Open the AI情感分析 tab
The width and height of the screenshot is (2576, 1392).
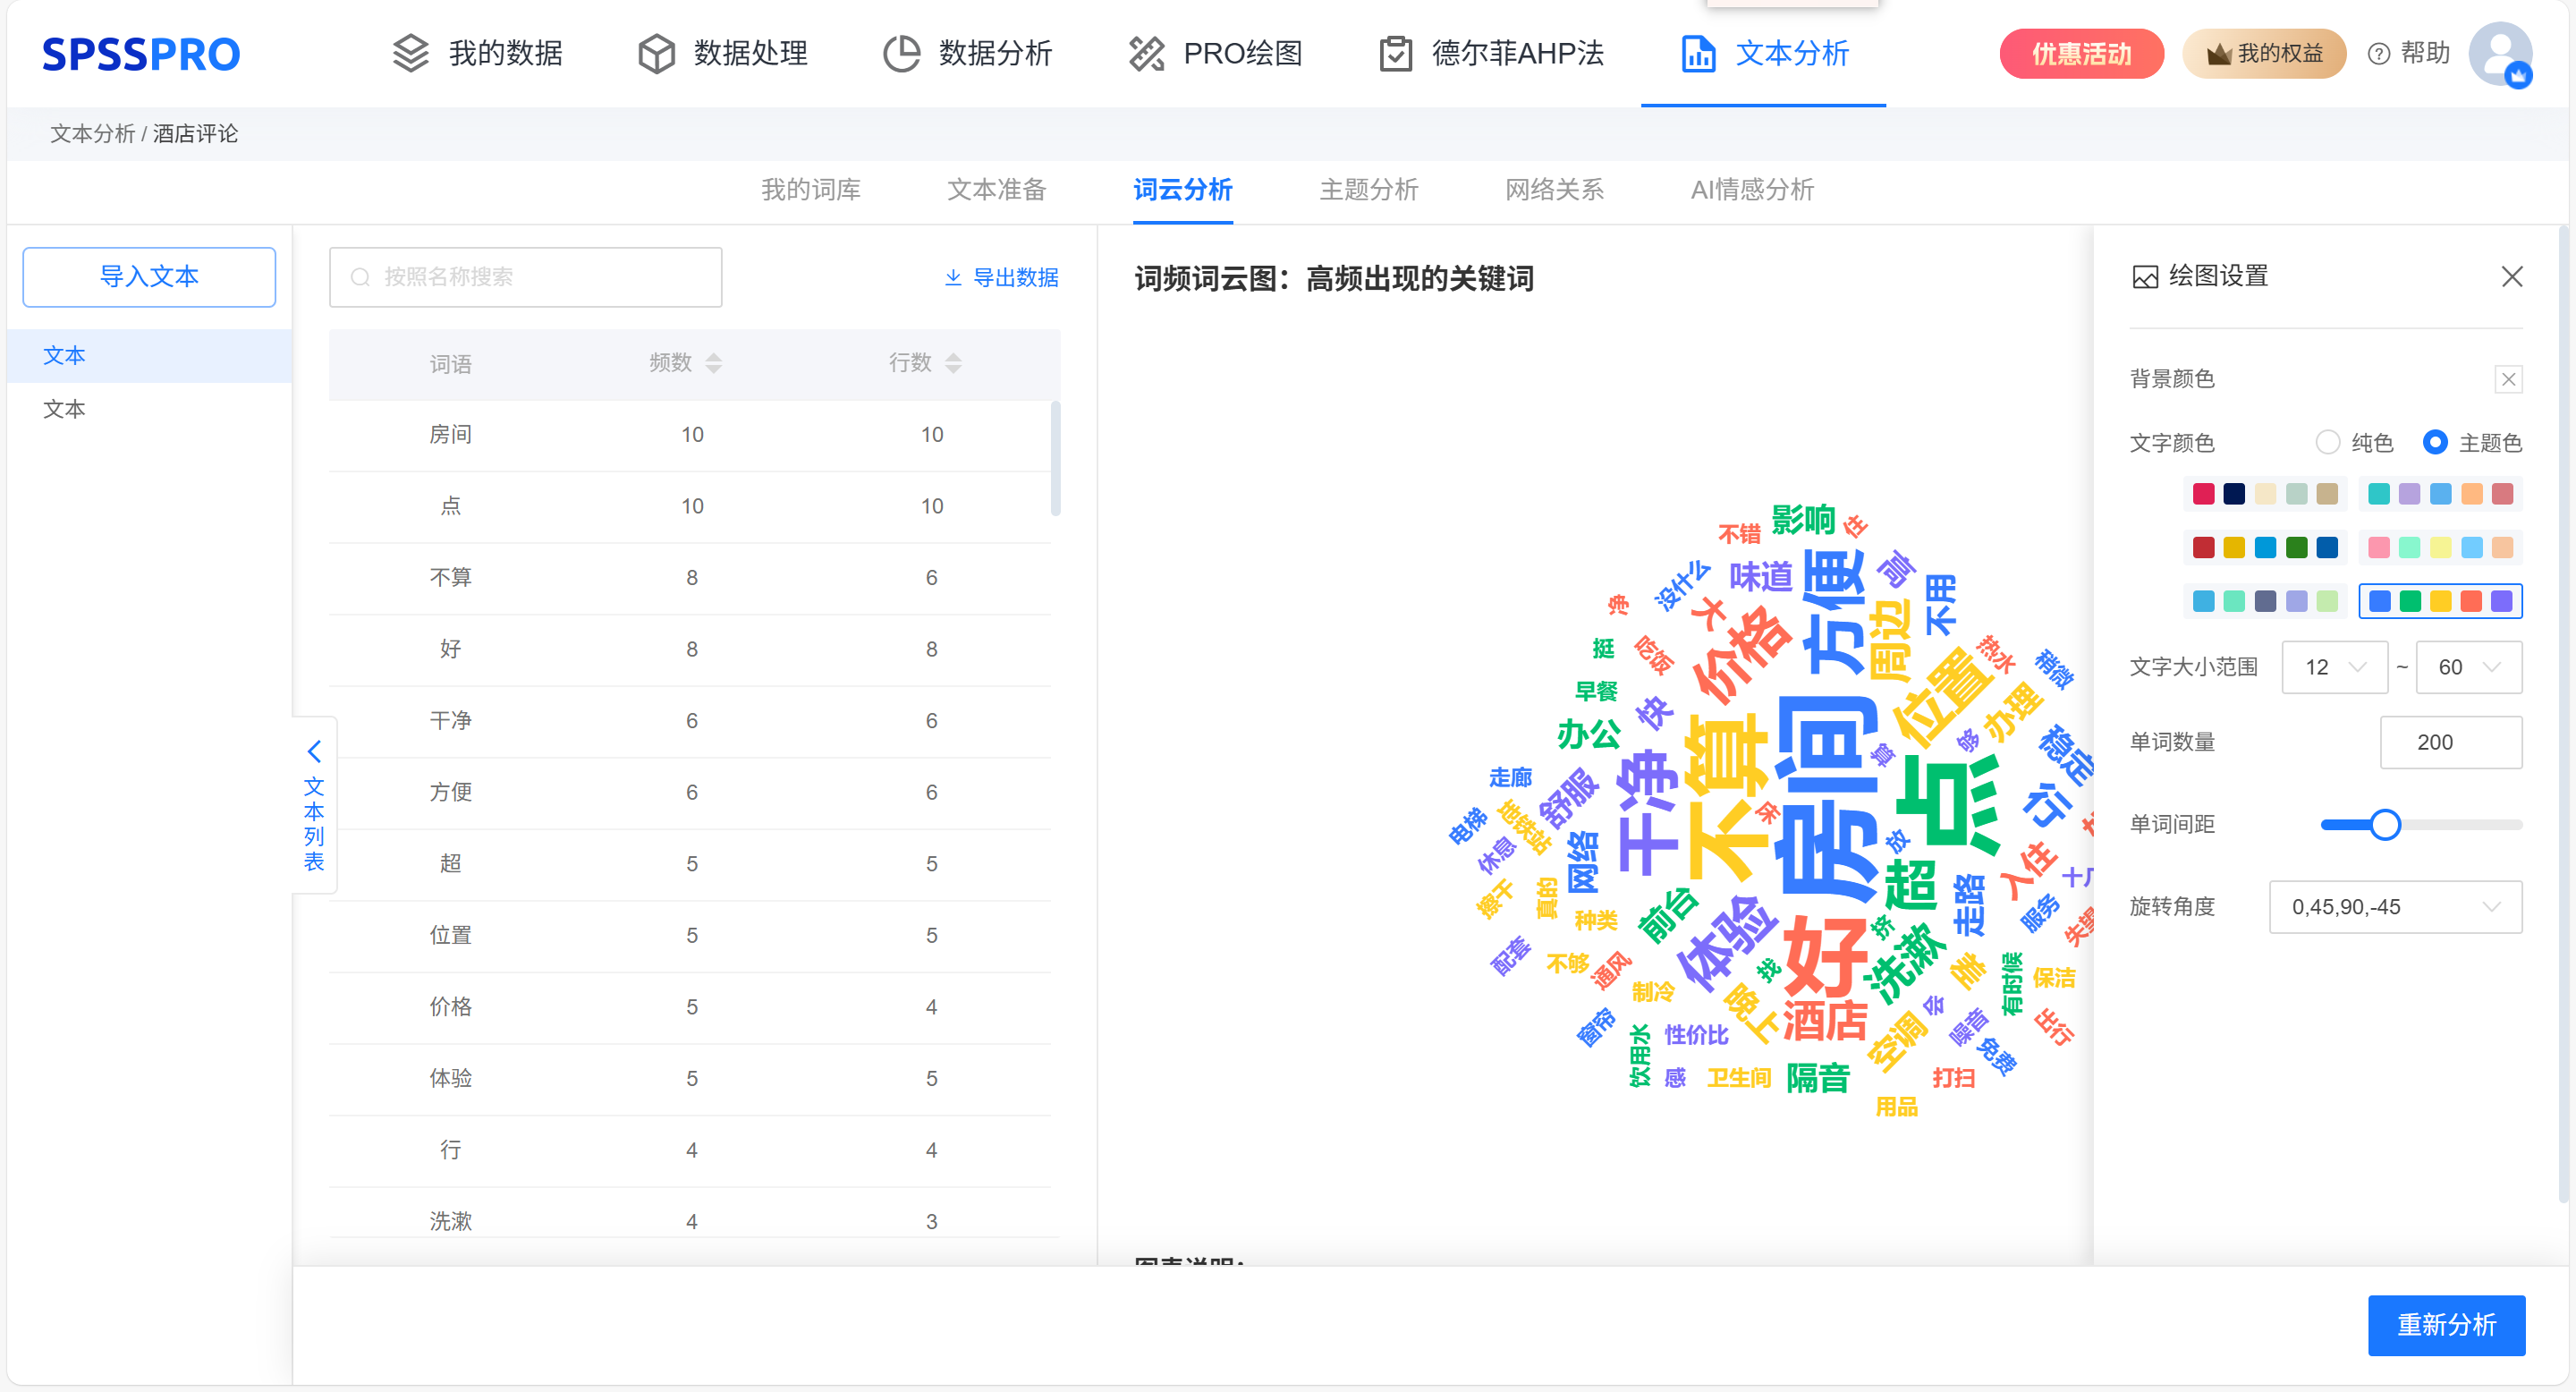coord(1751,189)
